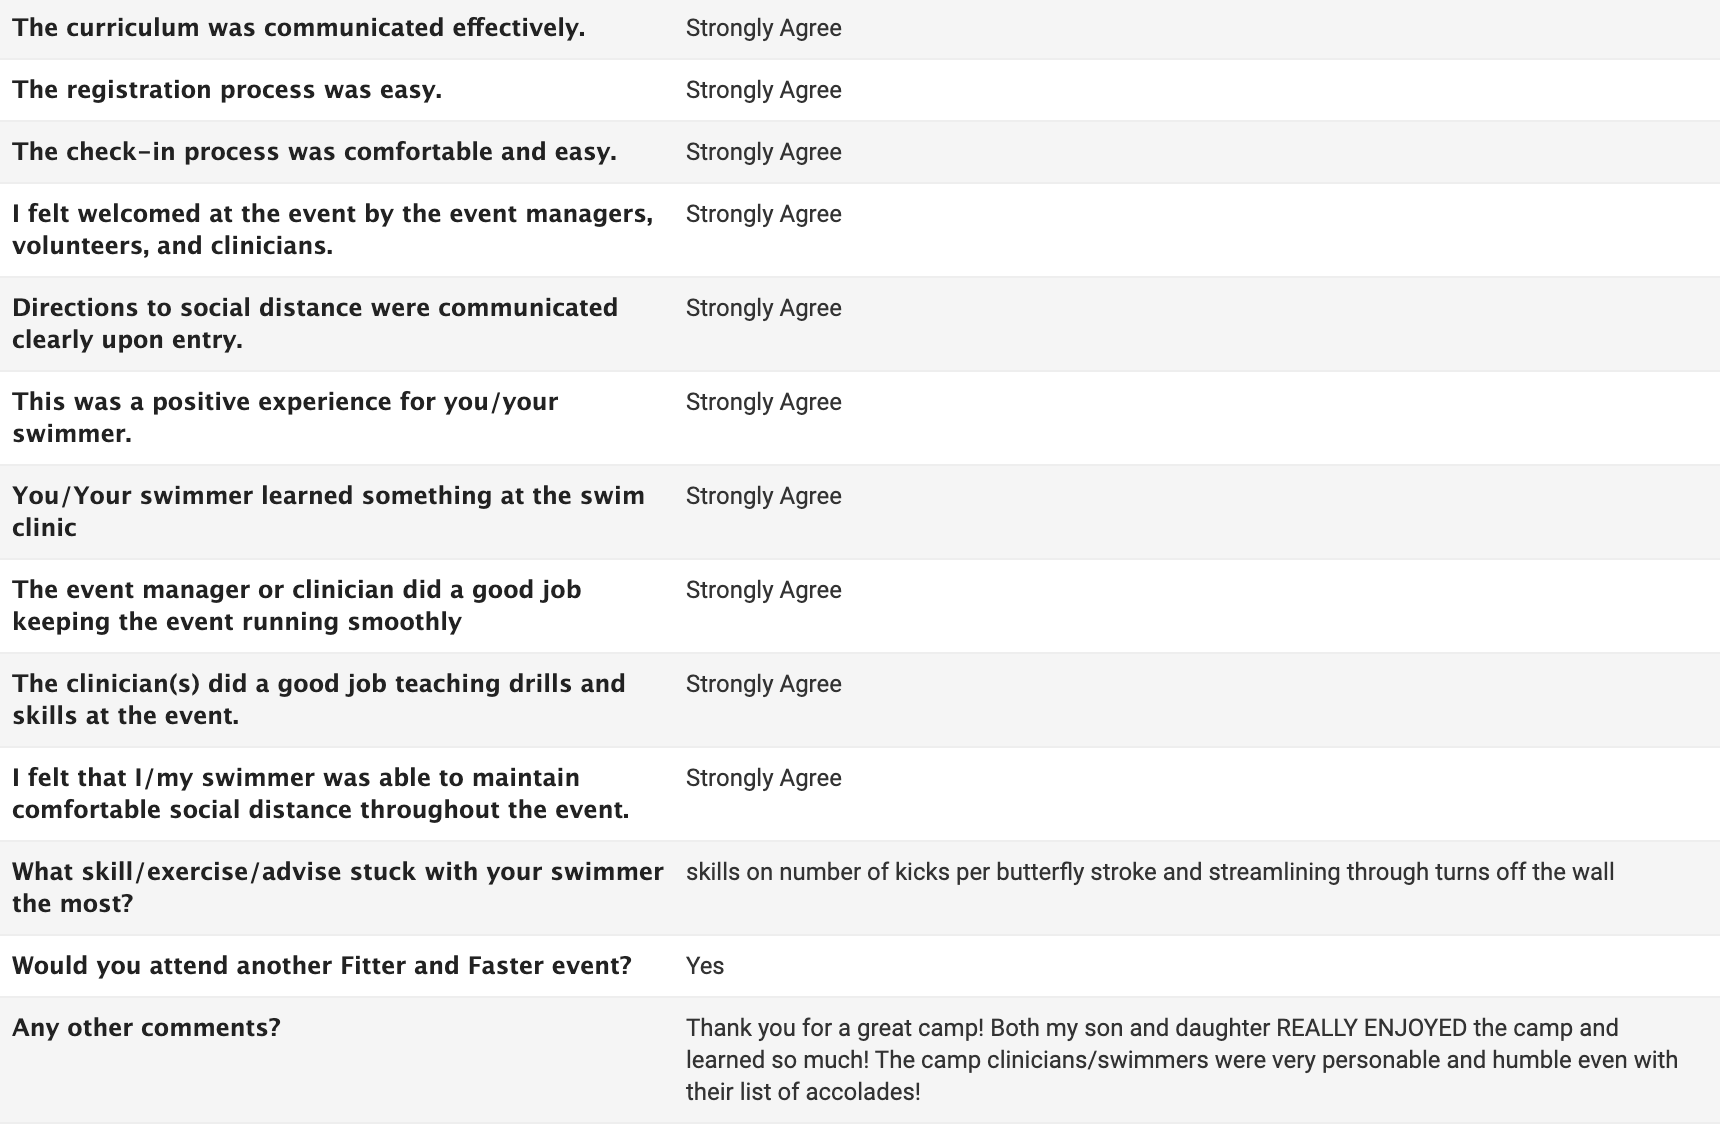Click 'Would you attend another Fitter and Faster event?'
This screenshot has height=1128, width=1720.
click(x=322, y=966)
